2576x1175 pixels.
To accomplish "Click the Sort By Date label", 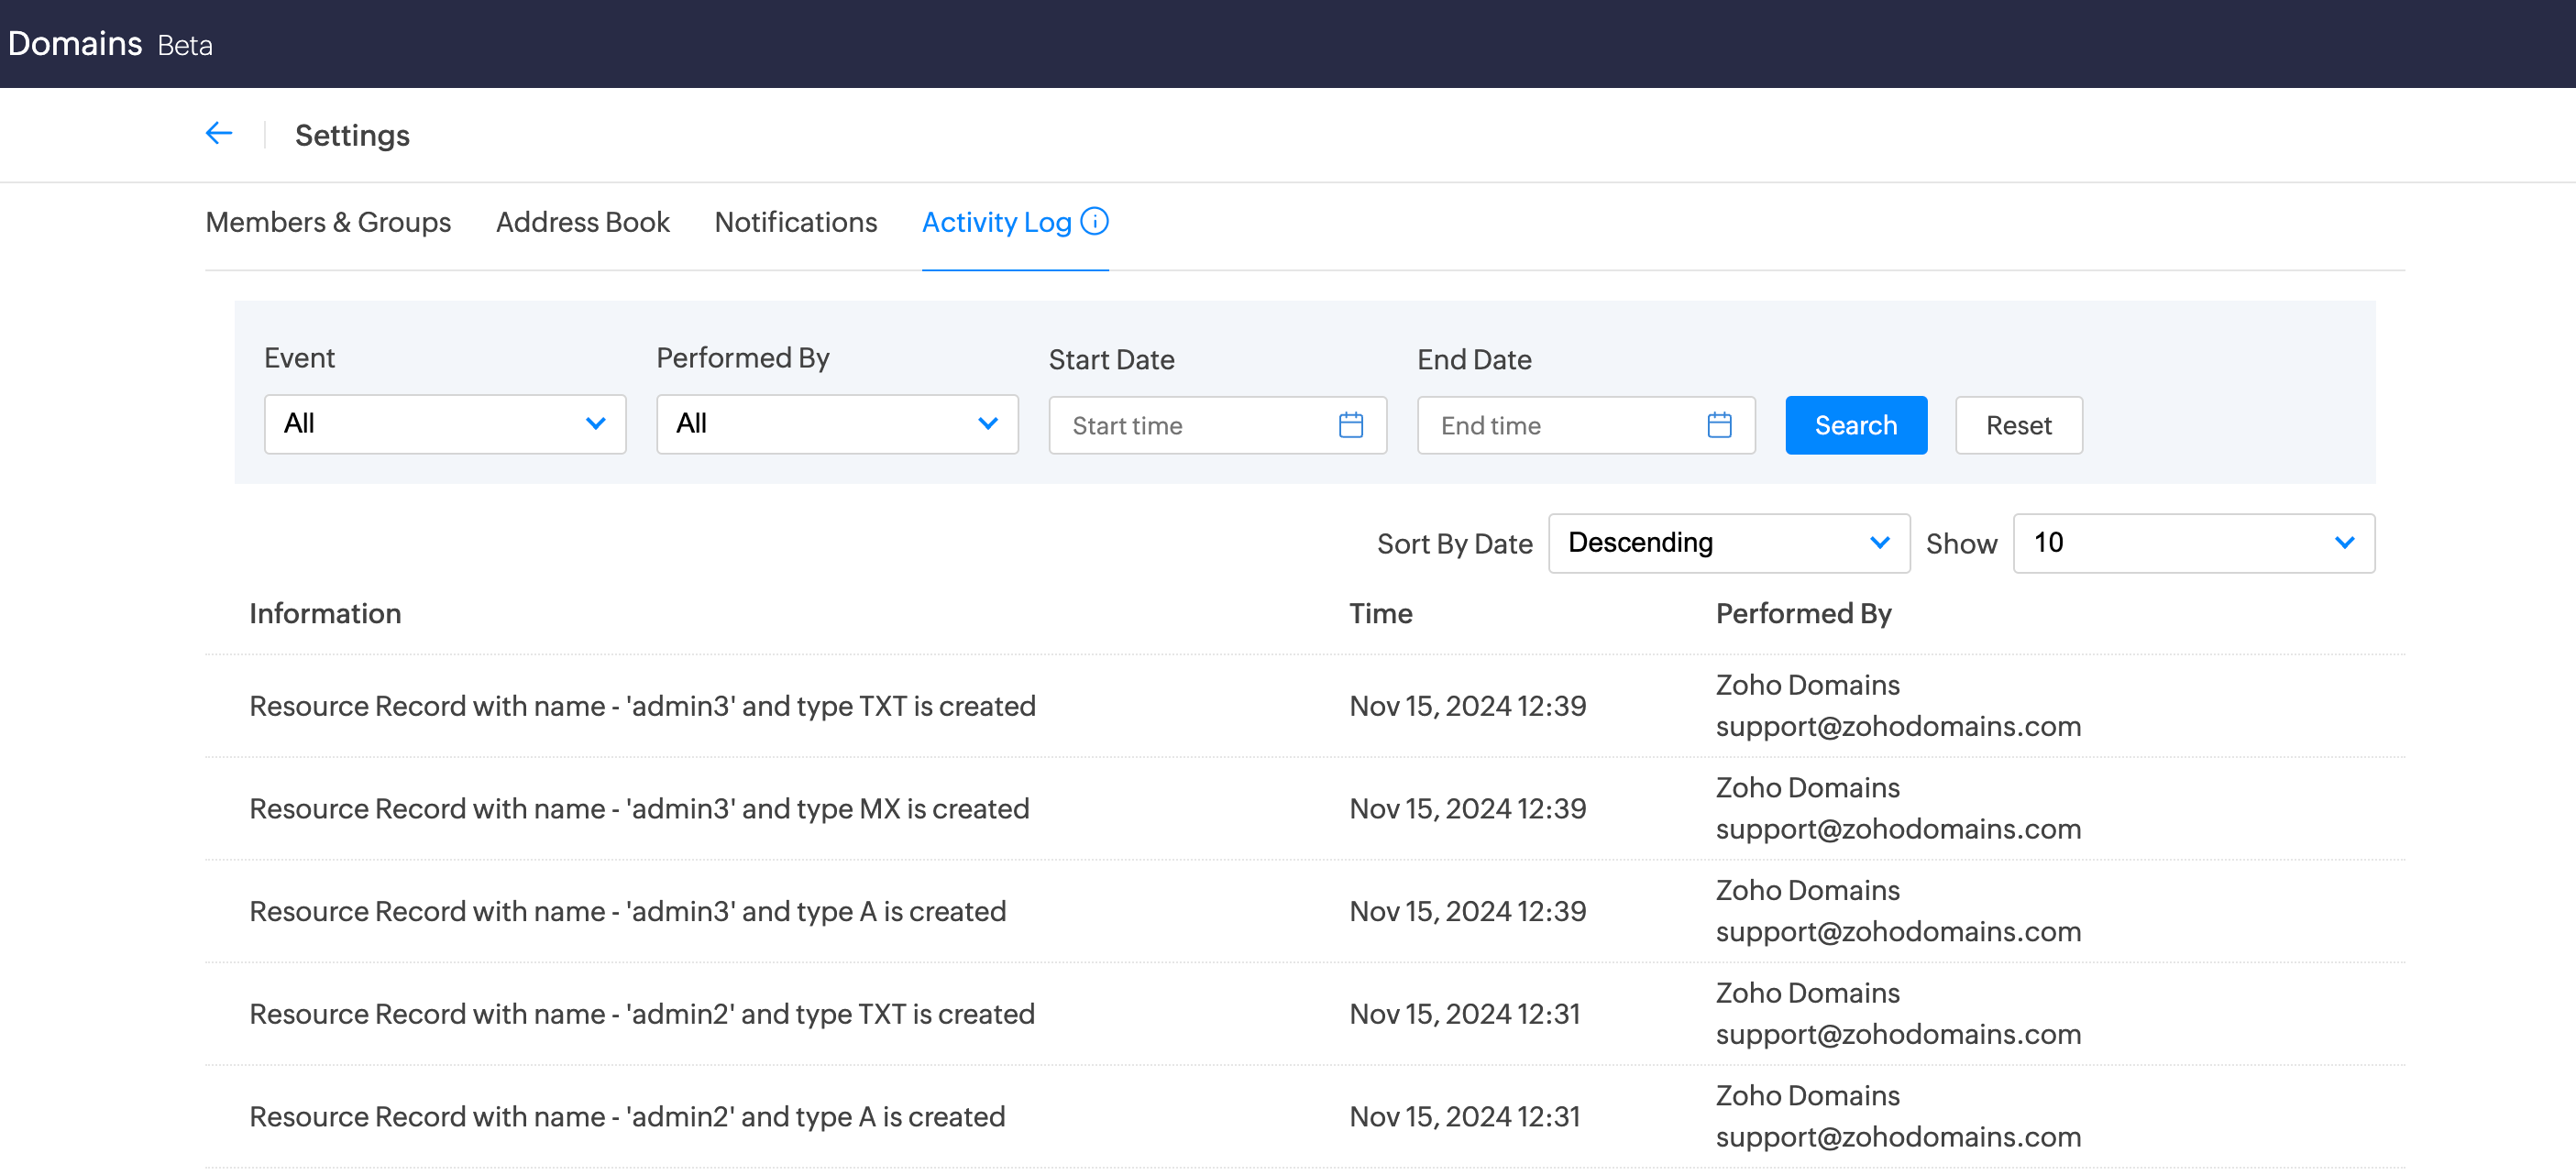I will tap(1454, 544).
